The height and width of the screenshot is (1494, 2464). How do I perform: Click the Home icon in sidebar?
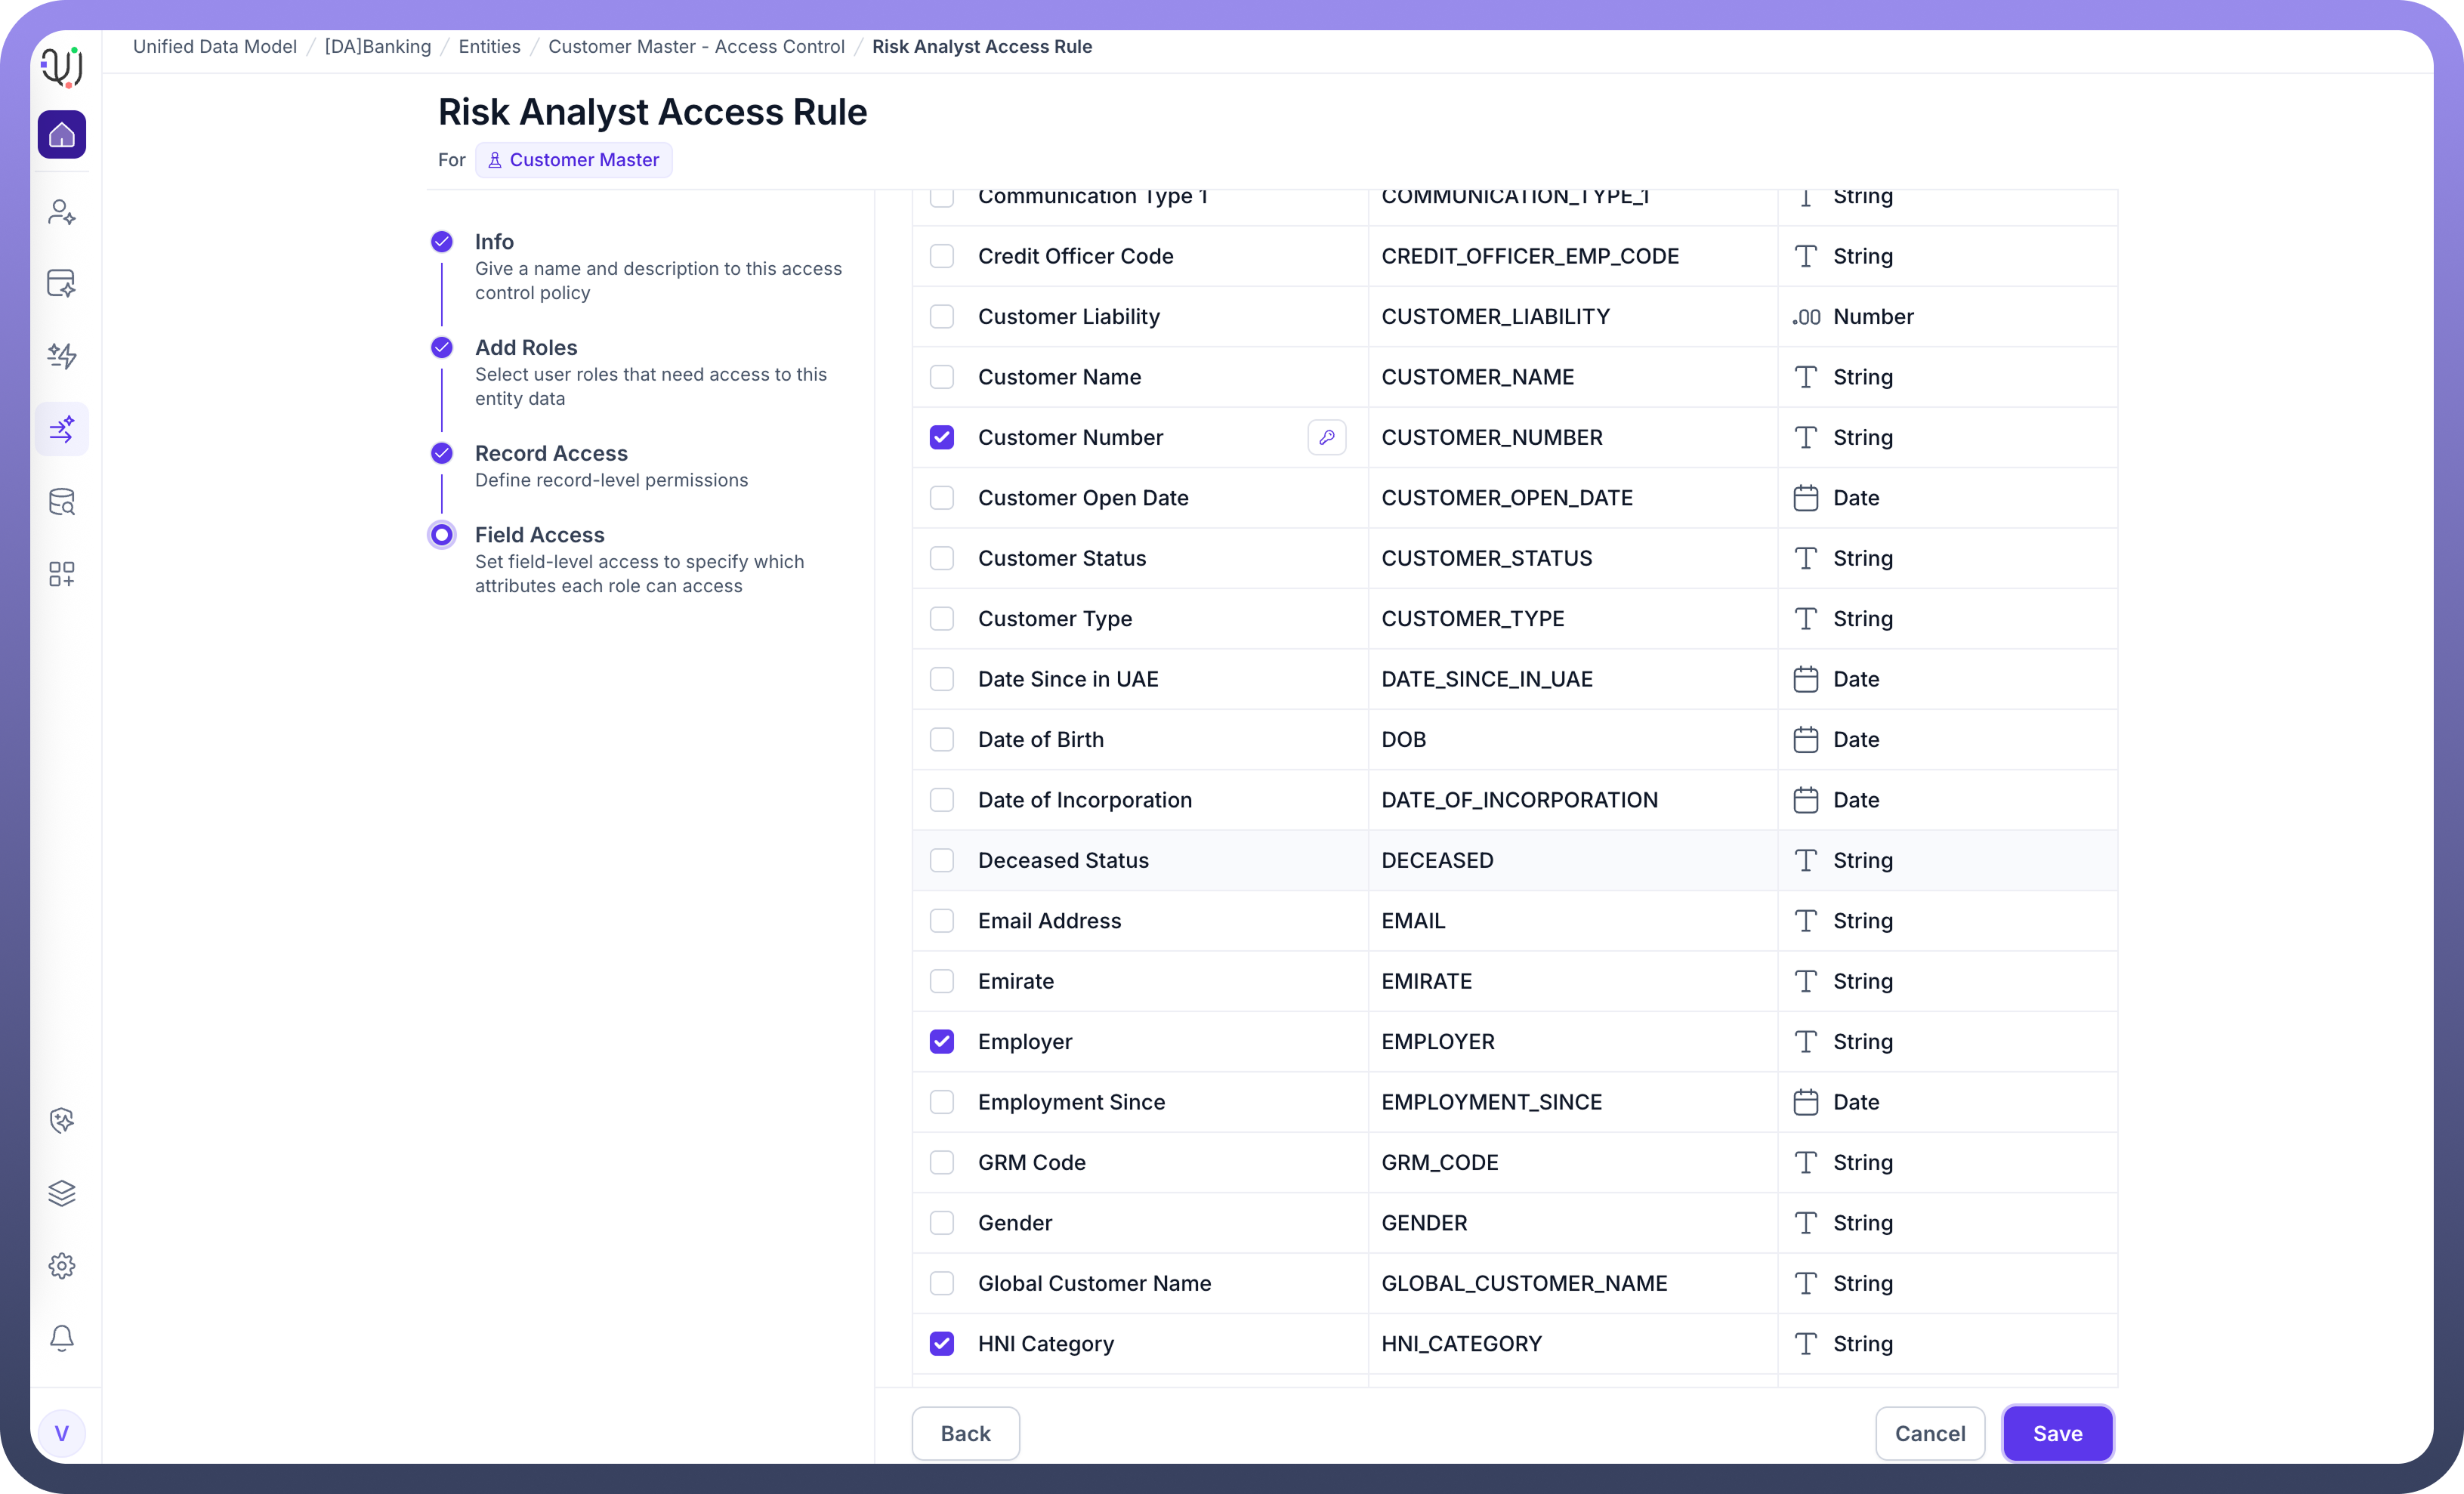pyautogui.click(x=62, y=134)
